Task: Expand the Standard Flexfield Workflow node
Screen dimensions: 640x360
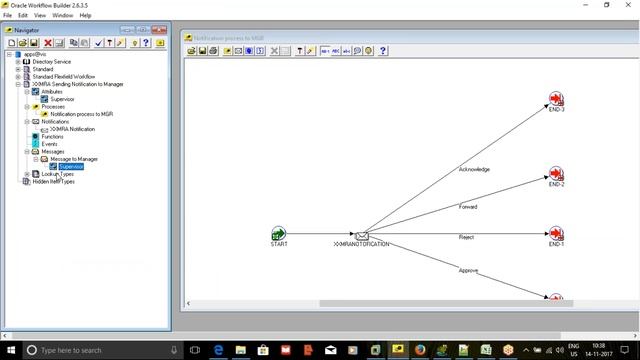Action: click(x=18, y=77)
